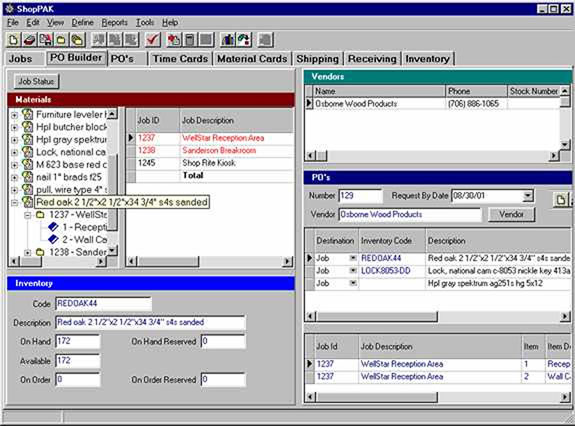Viewport: 575px width, 426px height.
Task: Switch to the Shipping tab
Action: (x=318, y=59)
